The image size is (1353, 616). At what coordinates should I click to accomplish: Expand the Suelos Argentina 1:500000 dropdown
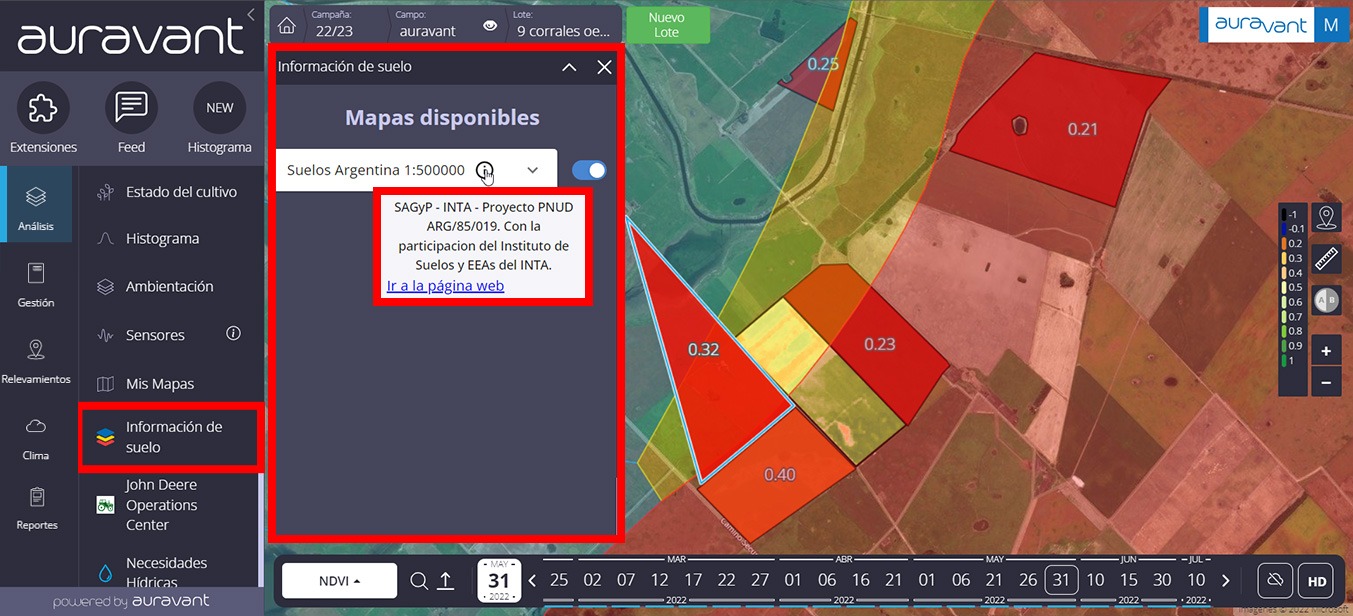(x=533, y=170)
